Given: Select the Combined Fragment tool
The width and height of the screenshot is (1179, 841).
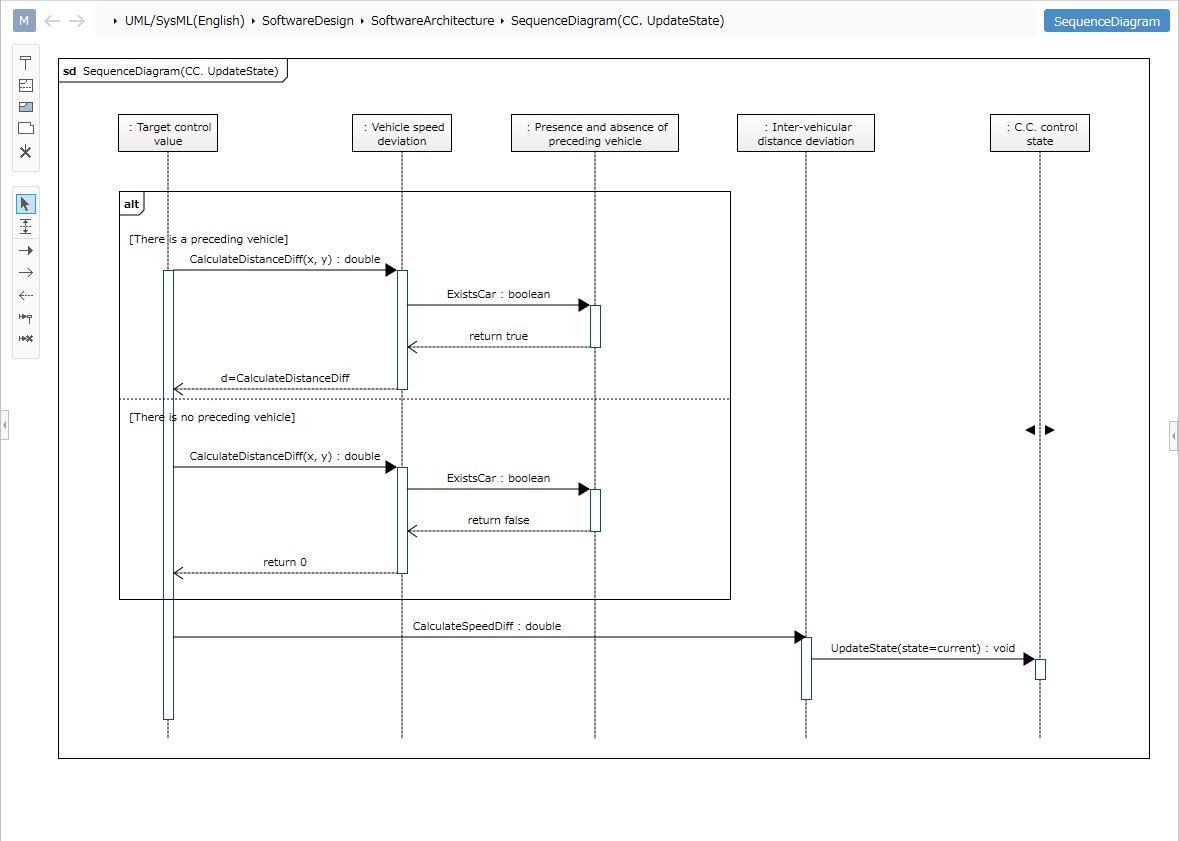Looking at the screenshot, I should [26, 85].
